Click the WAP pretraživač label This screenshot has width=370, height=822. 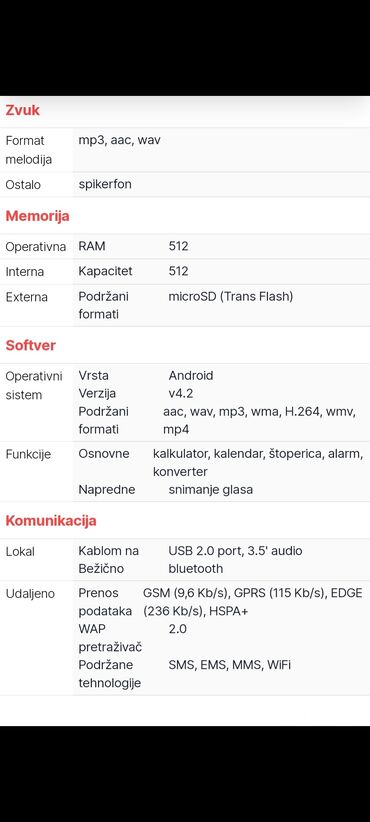110,638
